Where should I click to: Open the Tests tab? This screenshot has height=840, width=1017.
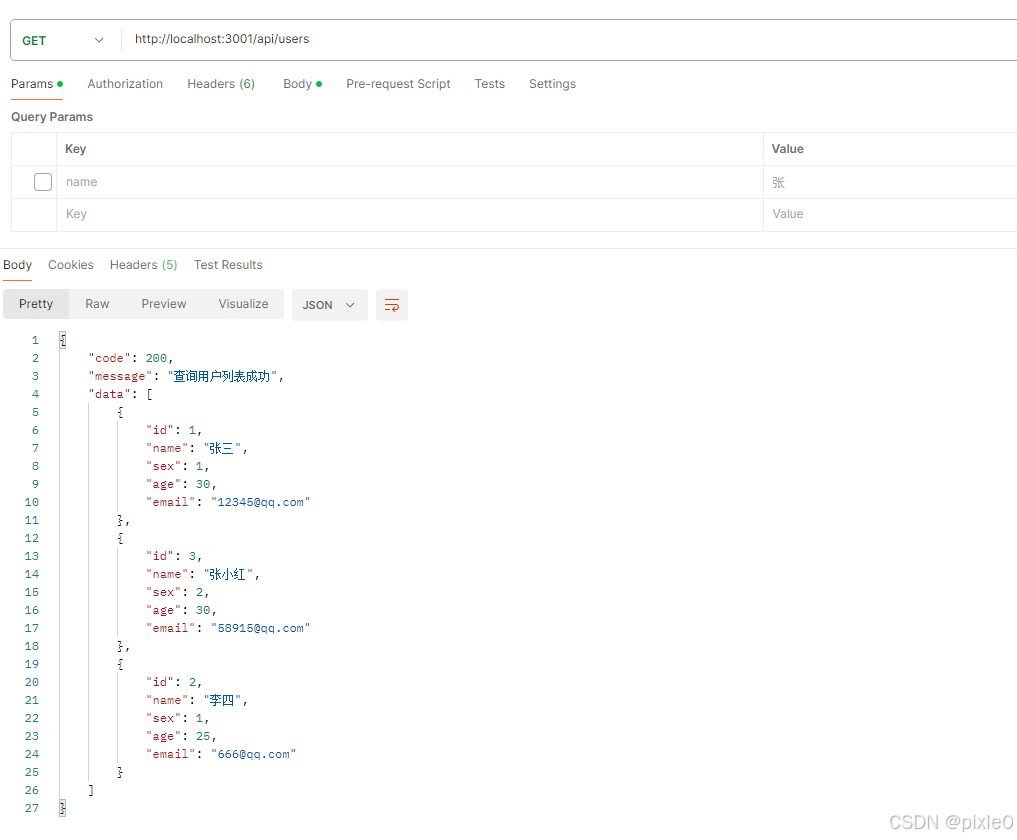[x=490, y=84]
